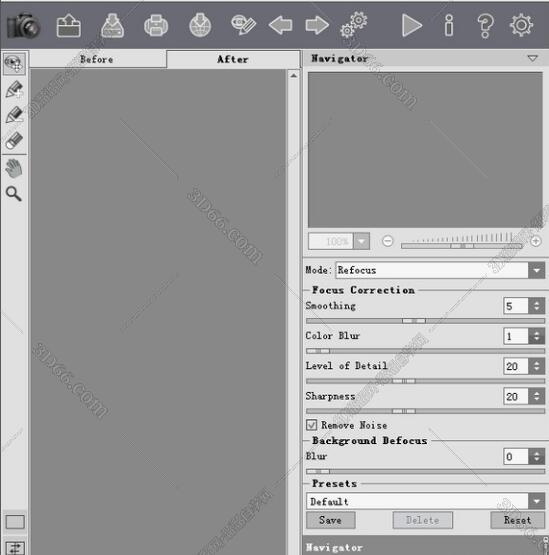Image resolution: width=549 pixels, height=555 pixels.
Task: Click the redo right arrow icon
Action: click(x=317, y=25)
